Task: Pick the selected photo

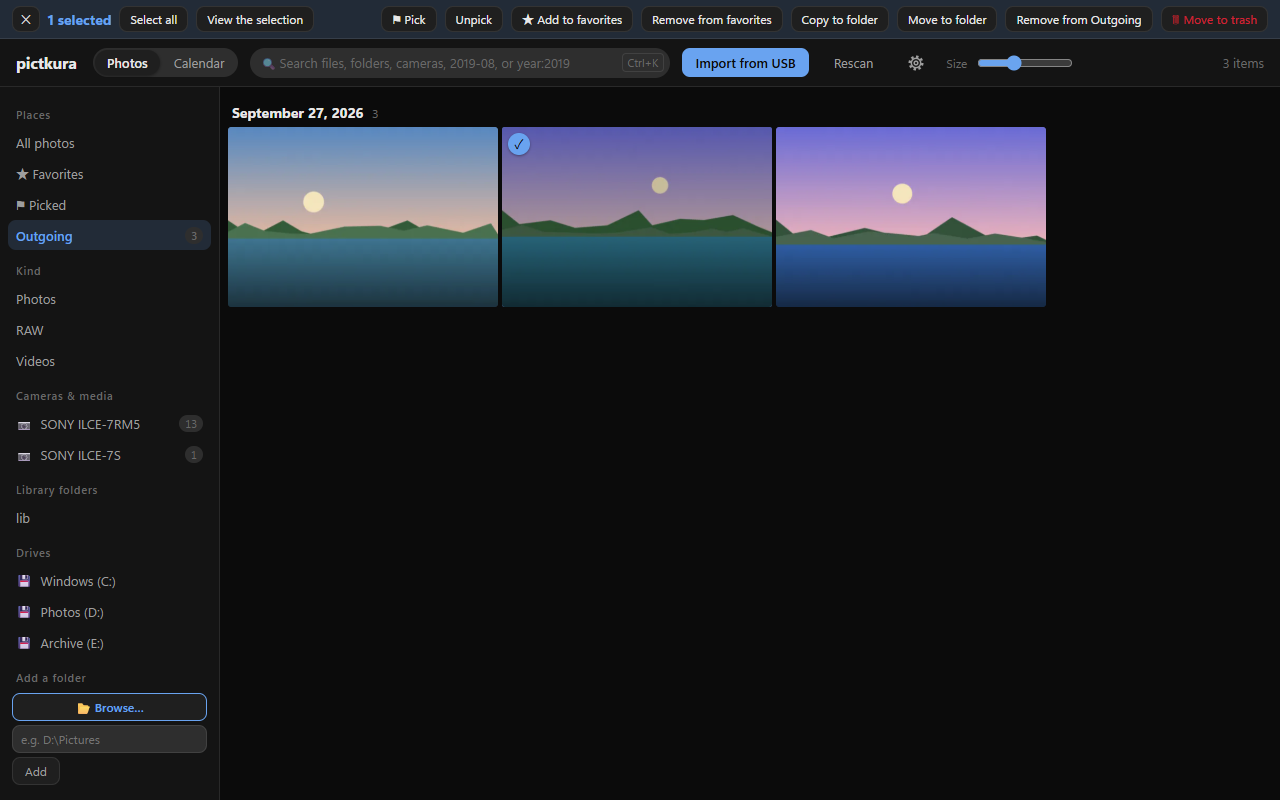Action: click(409, 19)
